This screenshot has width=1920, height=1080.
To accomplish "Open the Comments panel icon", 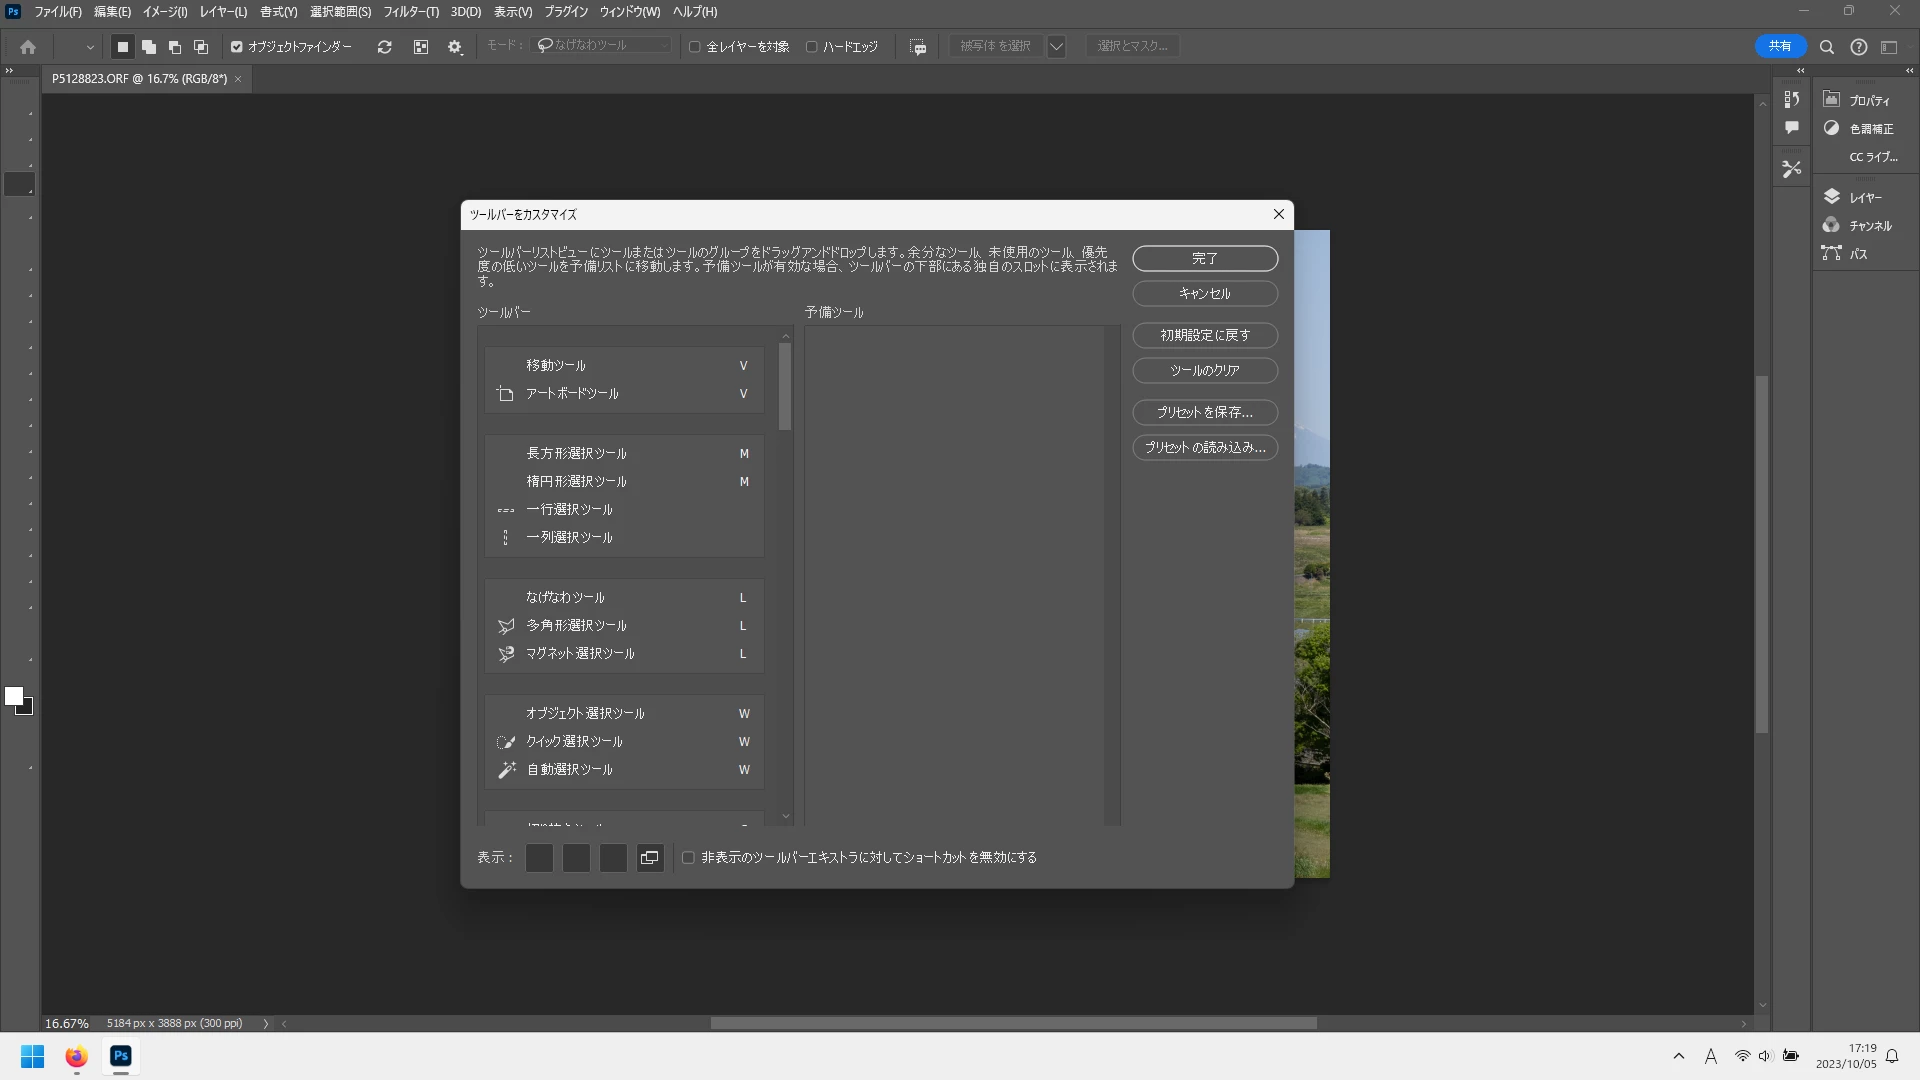I will [1791, 128].
